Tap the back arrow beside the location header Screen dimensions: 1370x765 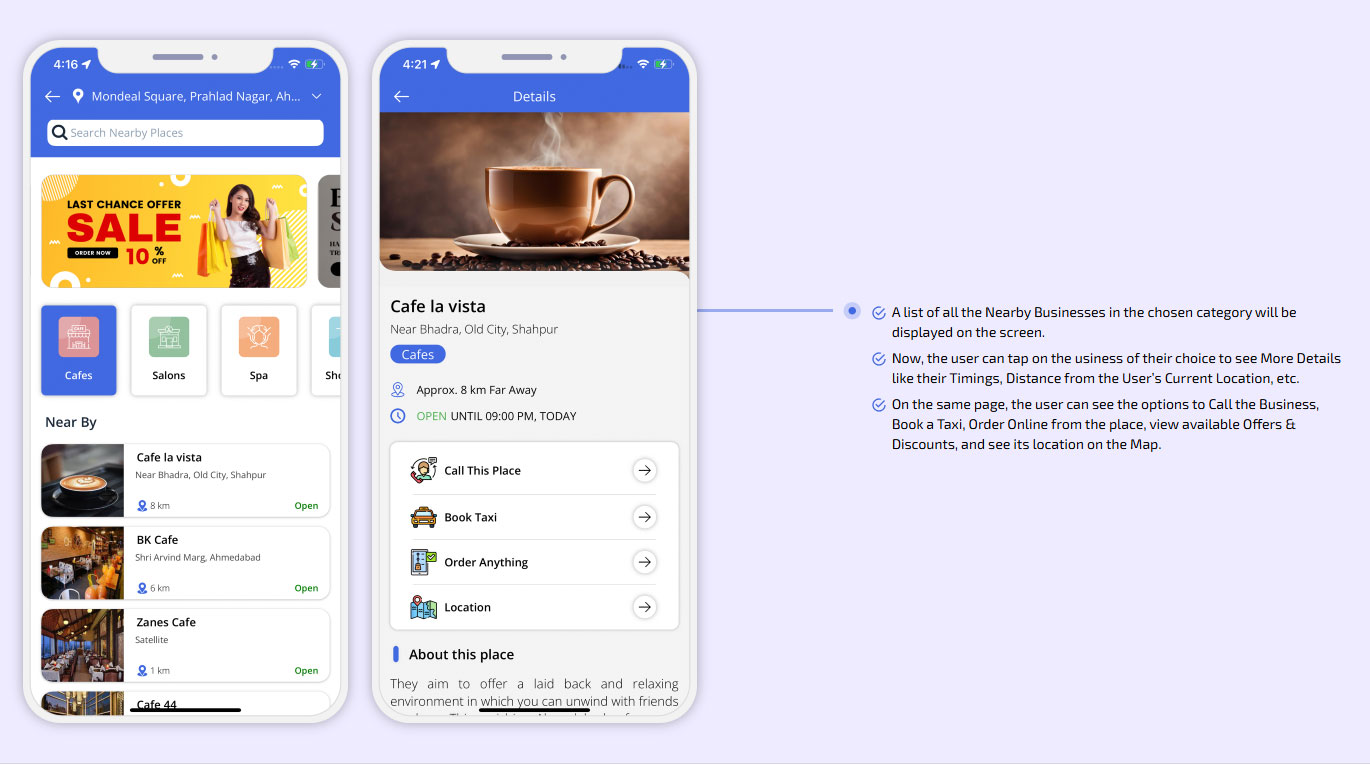53,97
